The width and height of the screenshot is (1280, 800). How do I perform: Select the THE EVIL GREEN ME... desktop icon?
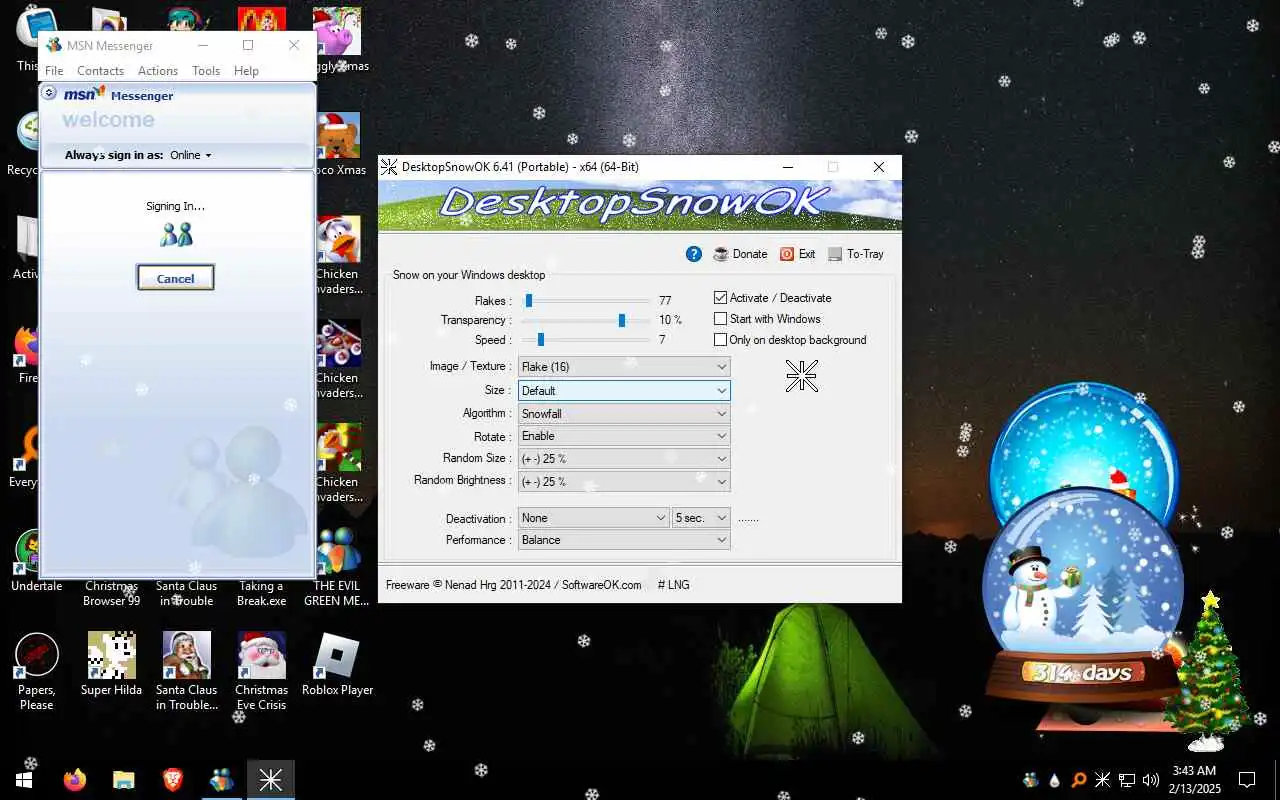pyautogui.click(x=337, y=567)
